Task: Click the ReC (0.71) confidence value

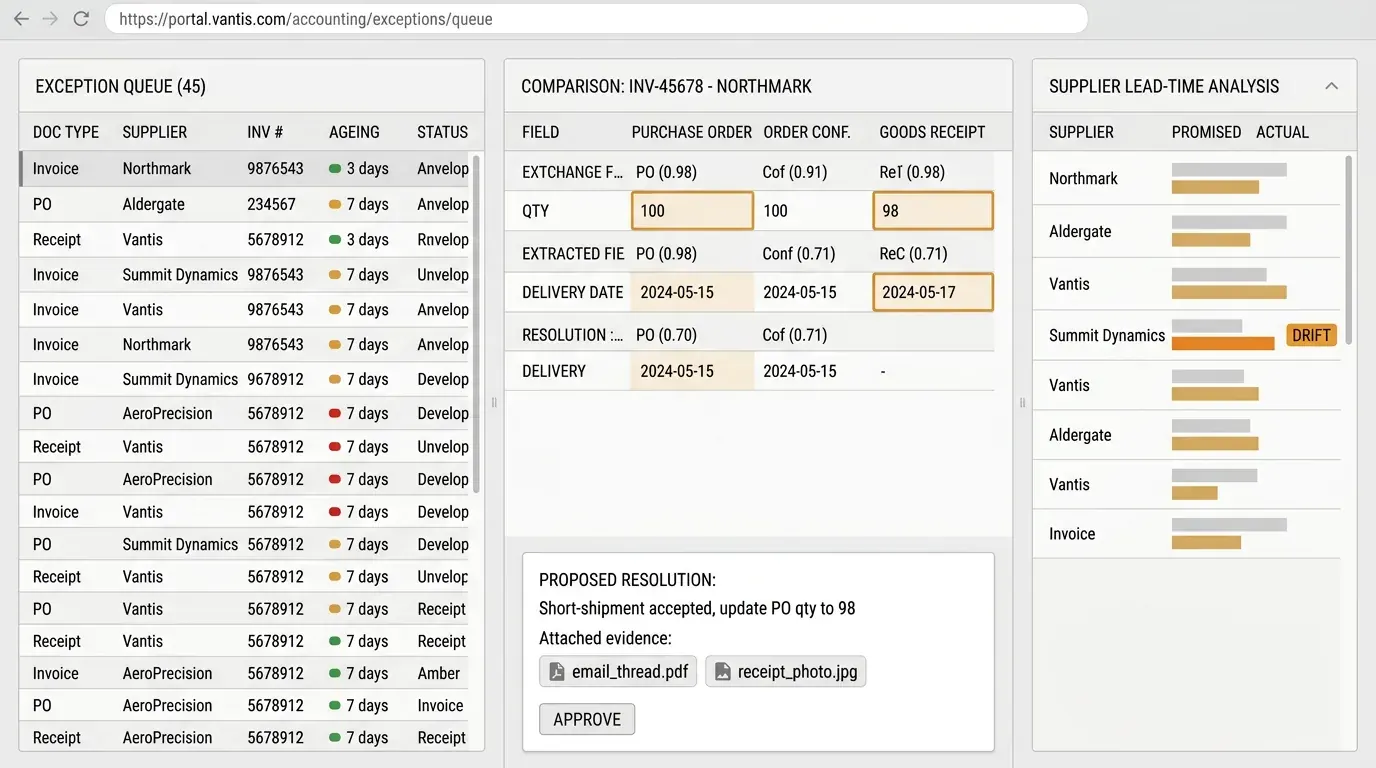Action: (913, 253)
